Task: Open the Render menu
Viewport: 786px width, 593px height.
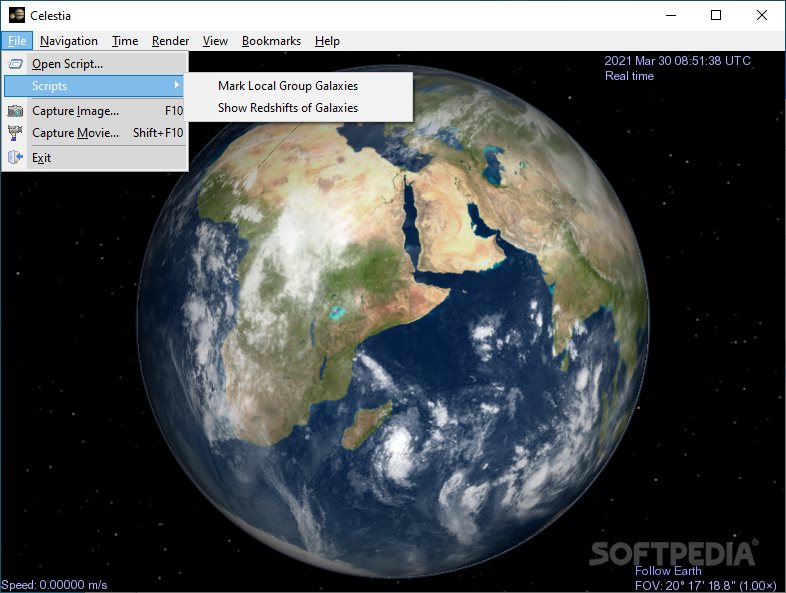Action: pyautogui.click(x=170, y=41)
